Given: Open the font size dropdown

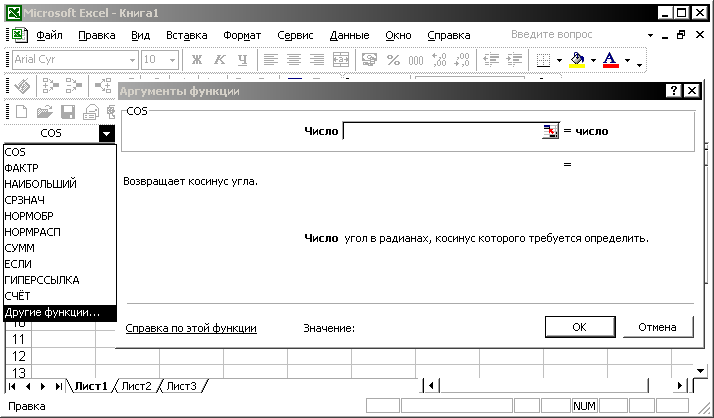Looking at the screenshot, I should tap(172, 60).
